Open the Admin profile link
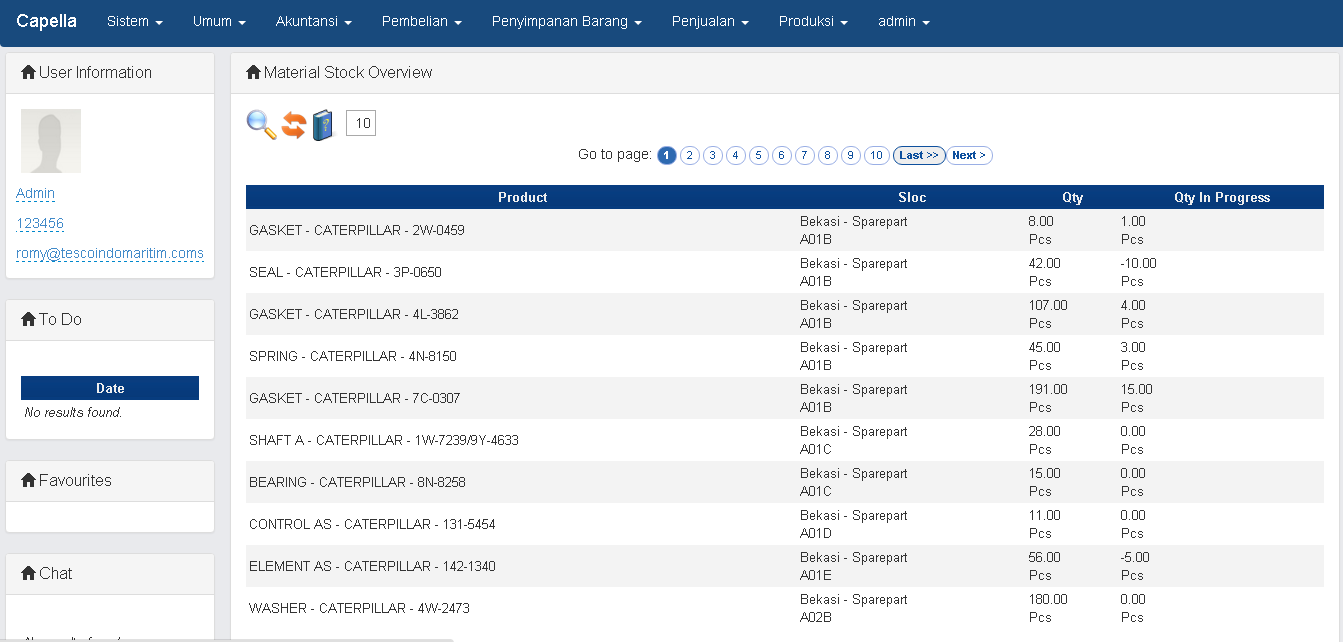Viewport: 1343px width, 642px height. click(x=35, y=194)
